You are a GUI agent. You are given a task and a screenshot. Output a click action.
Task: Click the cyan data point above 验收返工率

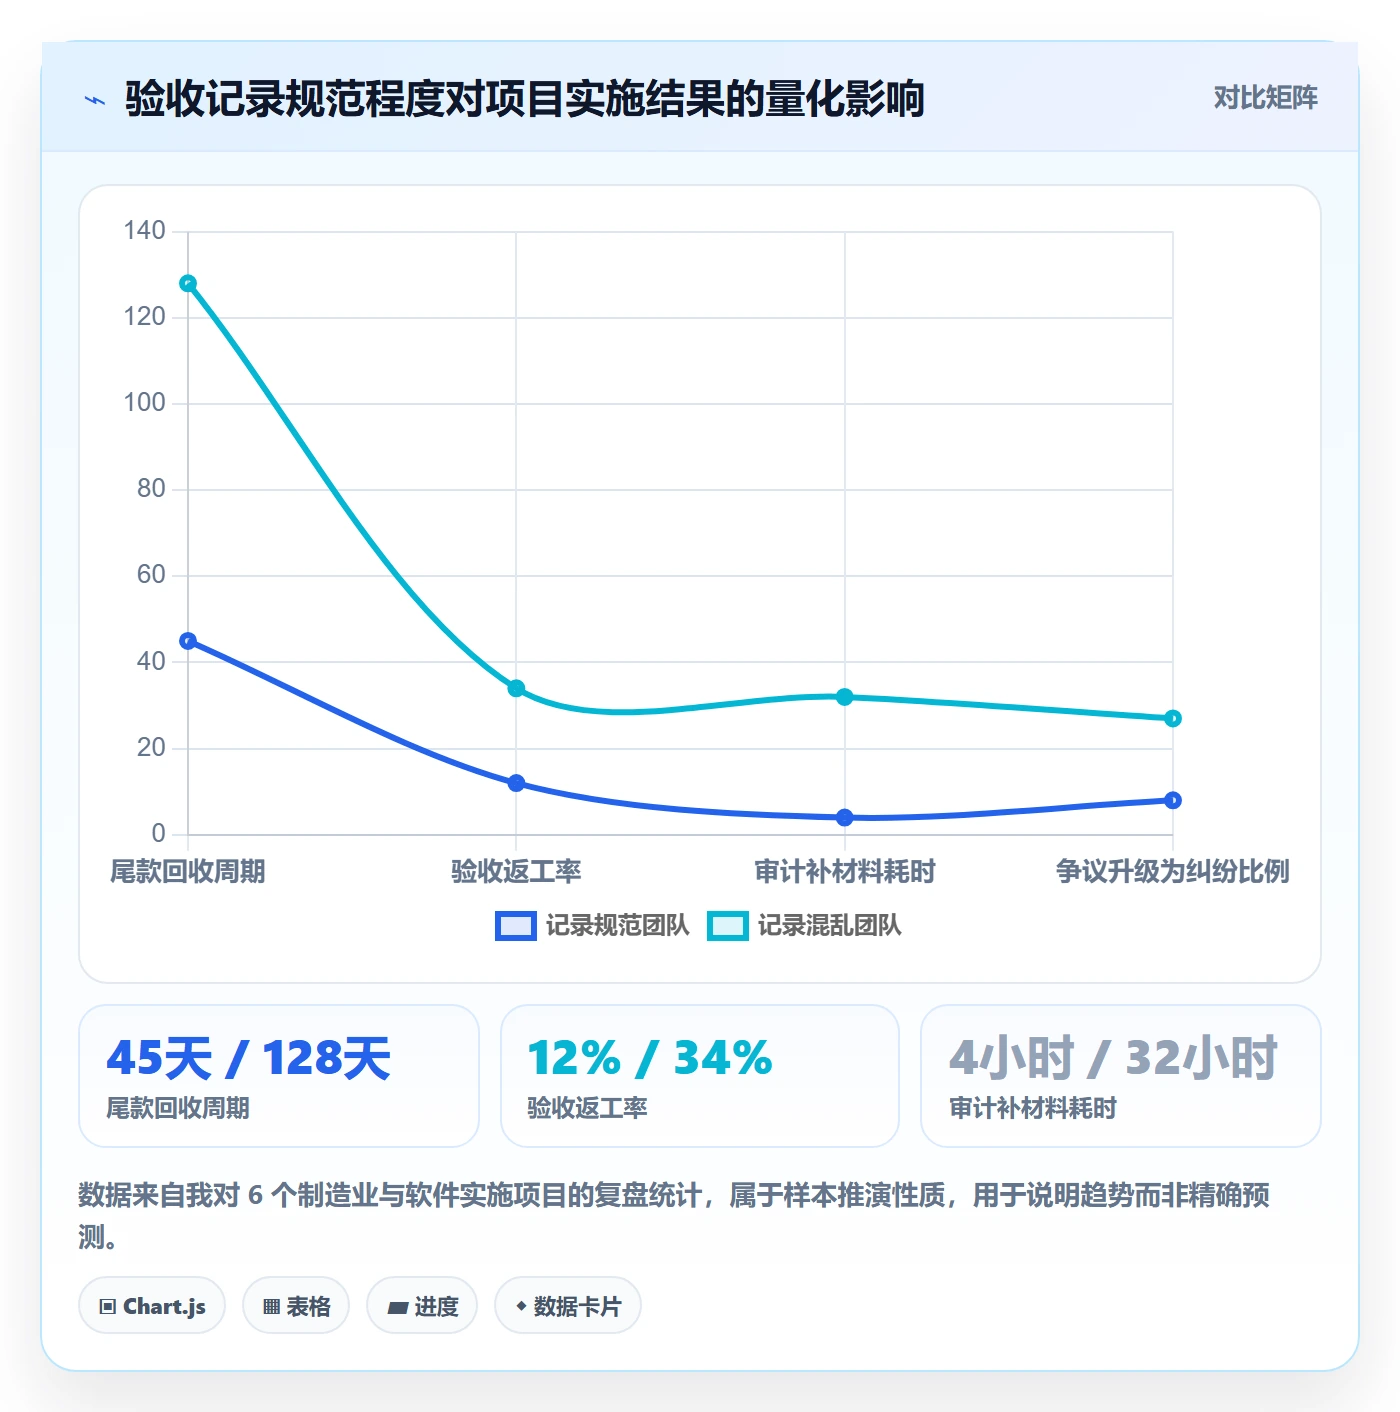pyautogui.click(x=516, y=688)
